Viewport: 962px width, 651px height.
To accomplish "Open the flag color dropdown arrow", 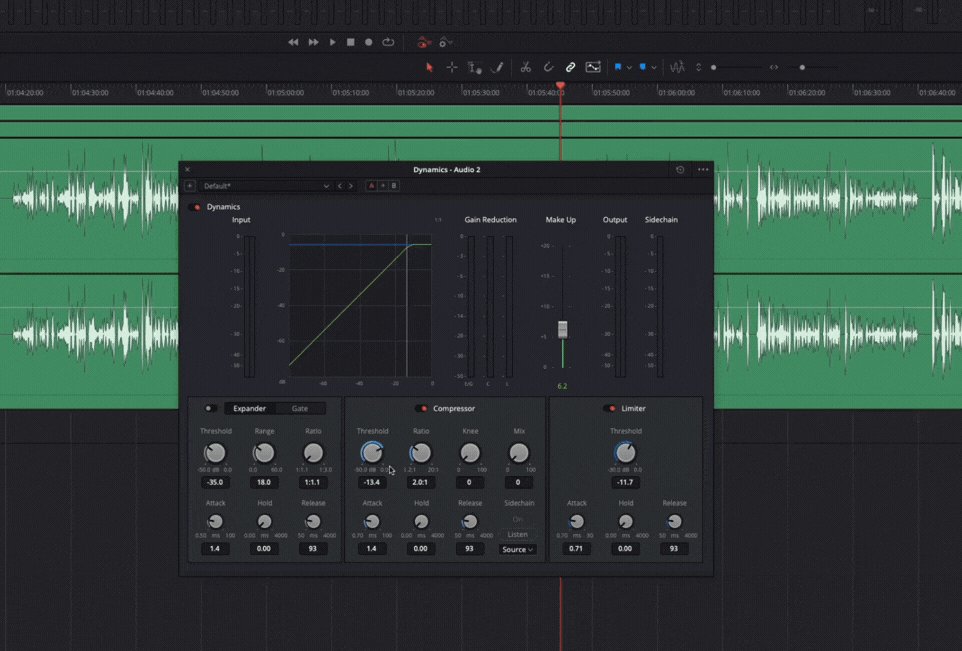I will pyautogui.click(x=629, y=67).
